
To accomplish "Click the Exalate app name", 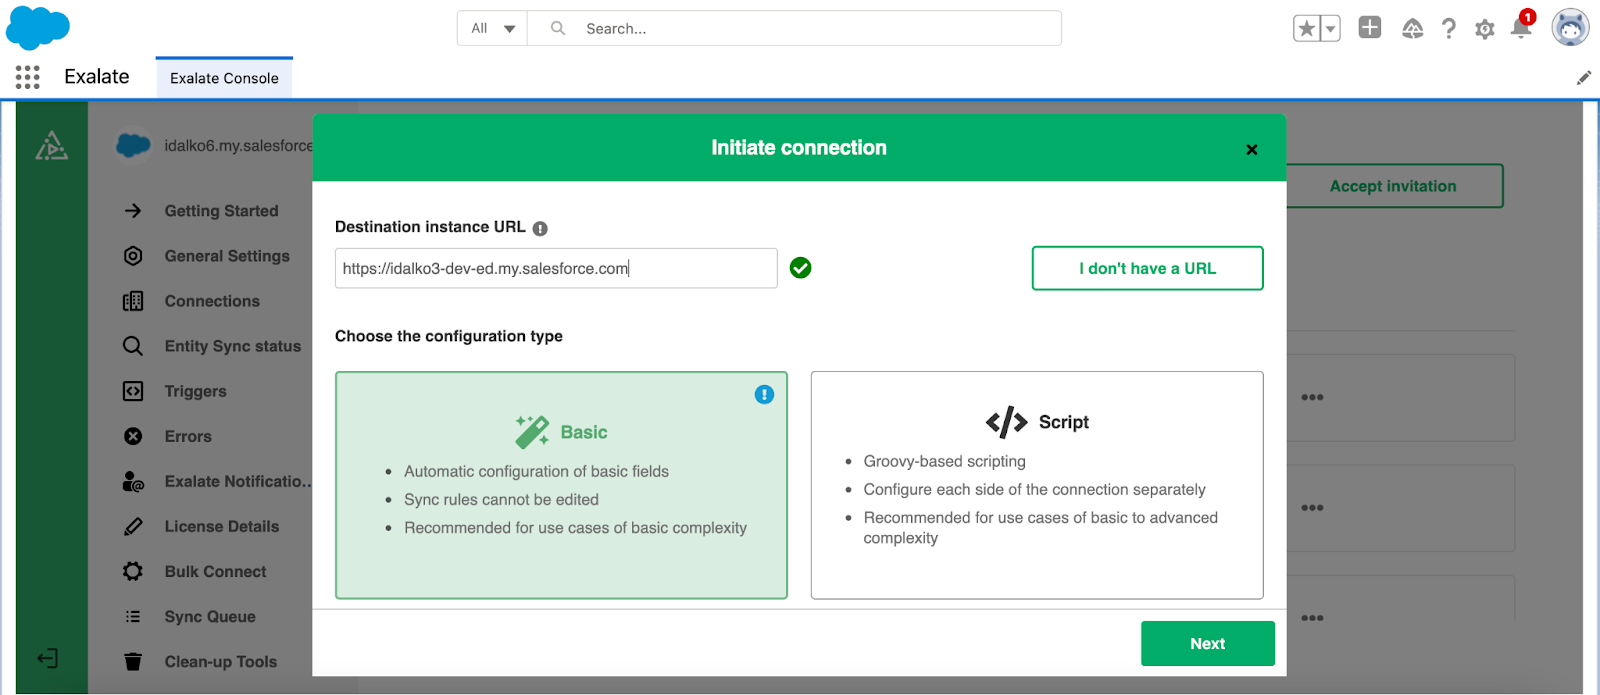I will (x=97, y=77).
